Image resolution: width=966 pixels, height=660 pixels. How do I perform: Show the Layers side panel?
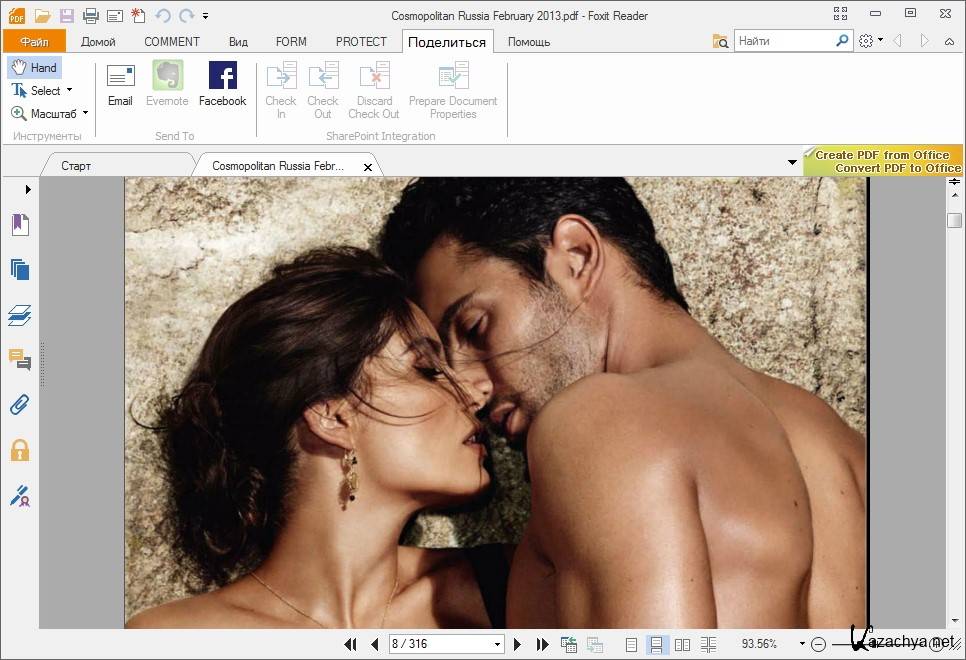[20, 316]
